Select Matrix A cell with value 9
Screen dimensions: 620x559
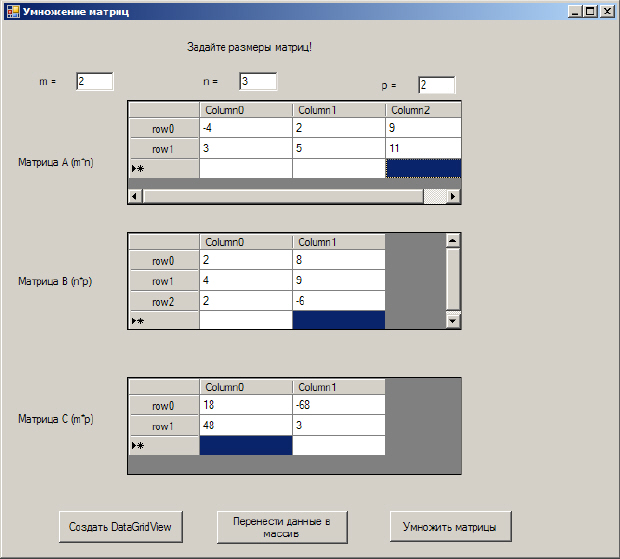423,128
